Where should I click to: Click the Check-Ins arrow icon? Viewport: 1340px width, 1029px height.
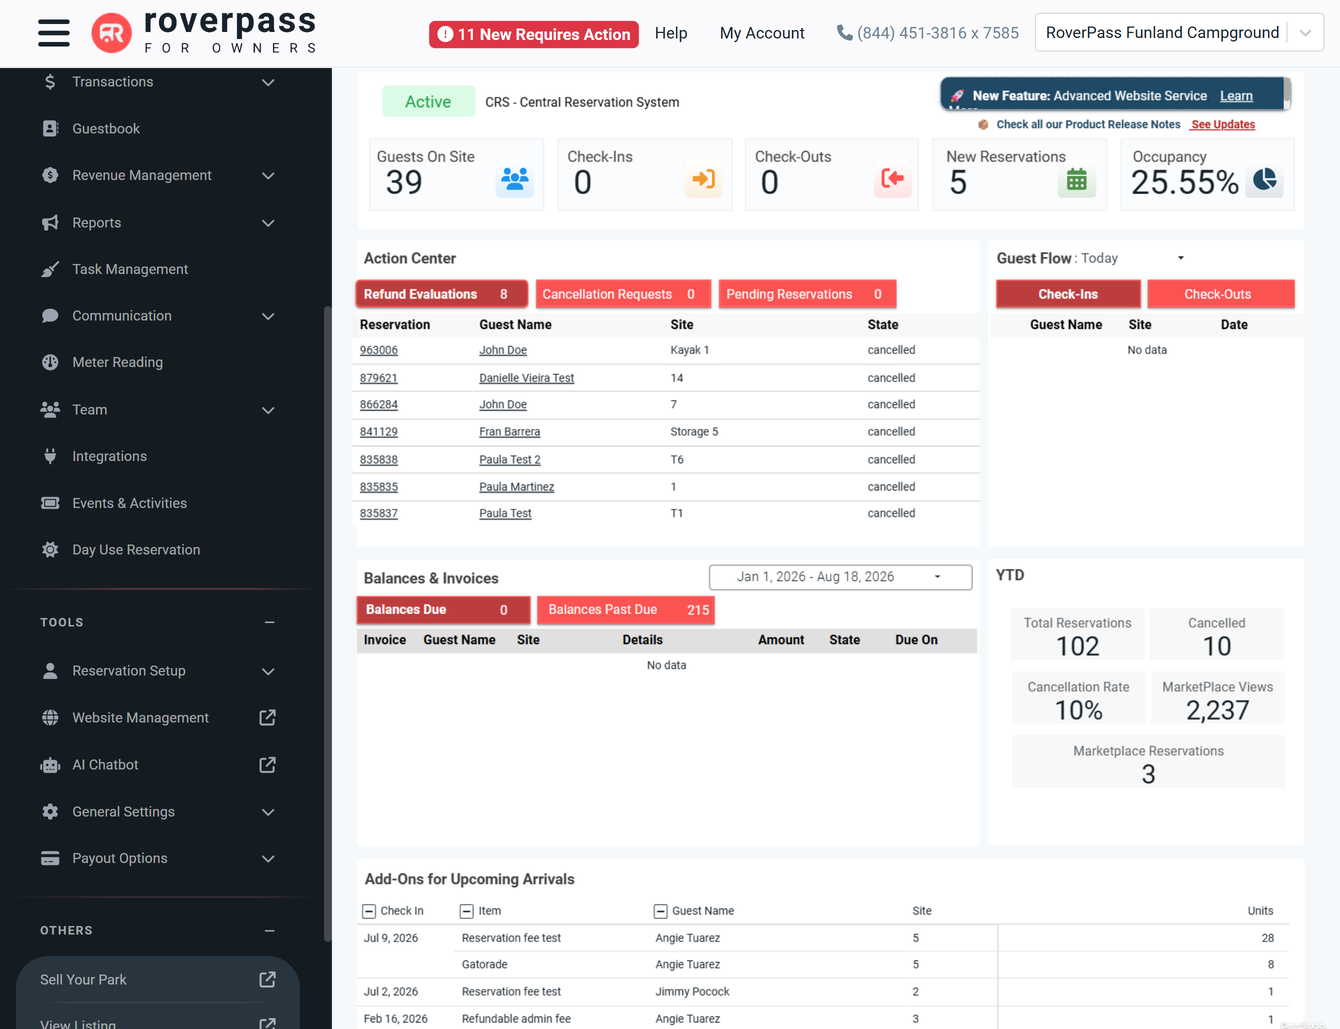(x=704, y=179)
